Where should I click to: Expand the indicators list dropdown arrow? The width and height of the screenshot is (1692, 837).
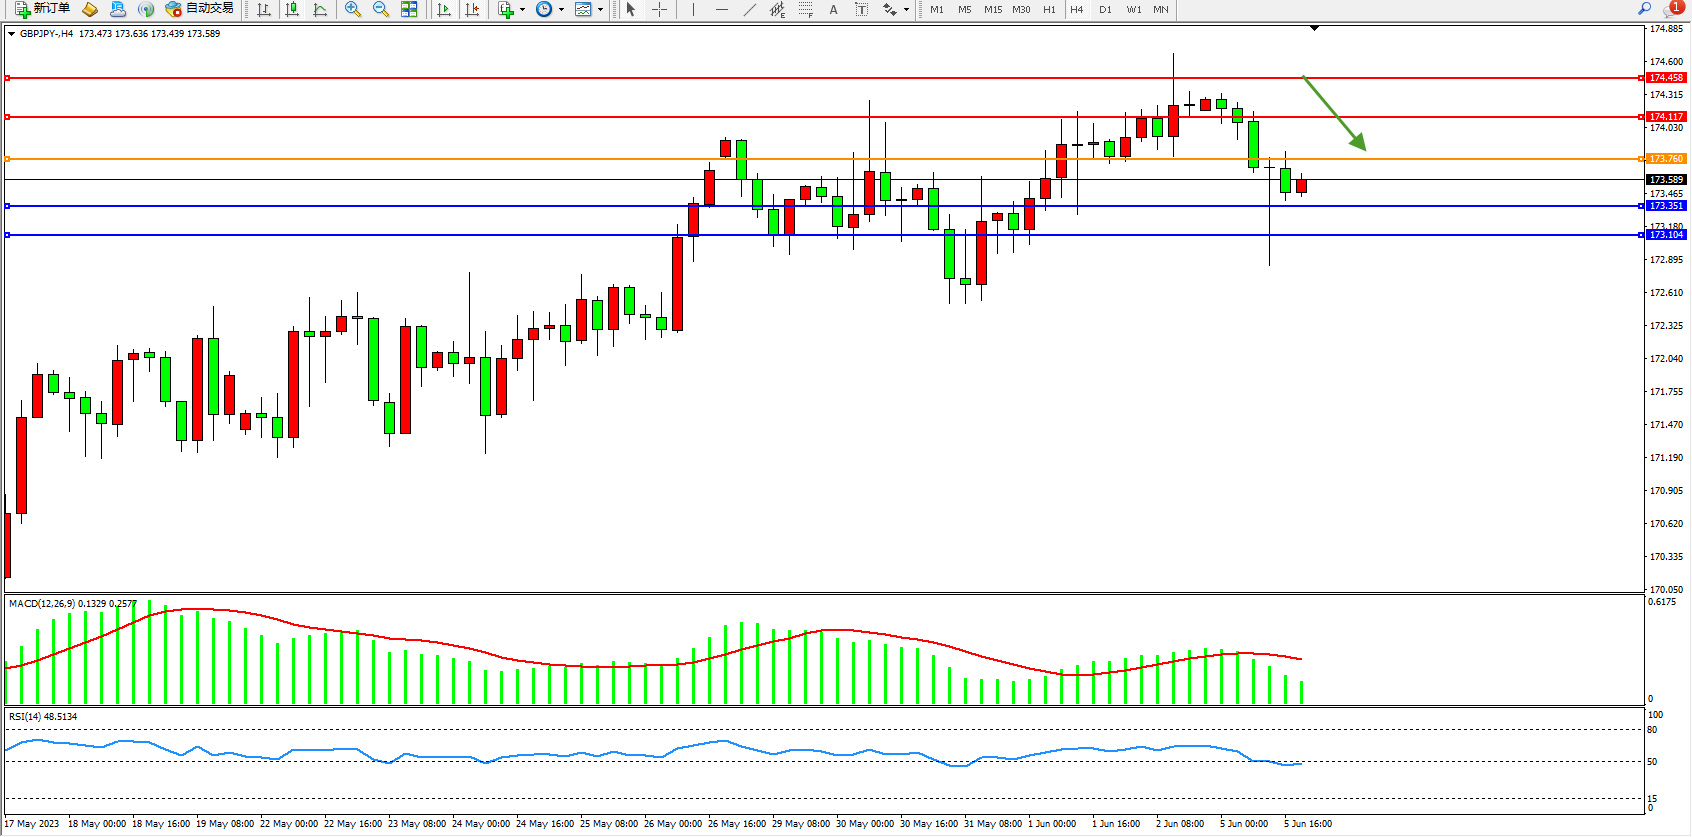(x=522, y=9)
